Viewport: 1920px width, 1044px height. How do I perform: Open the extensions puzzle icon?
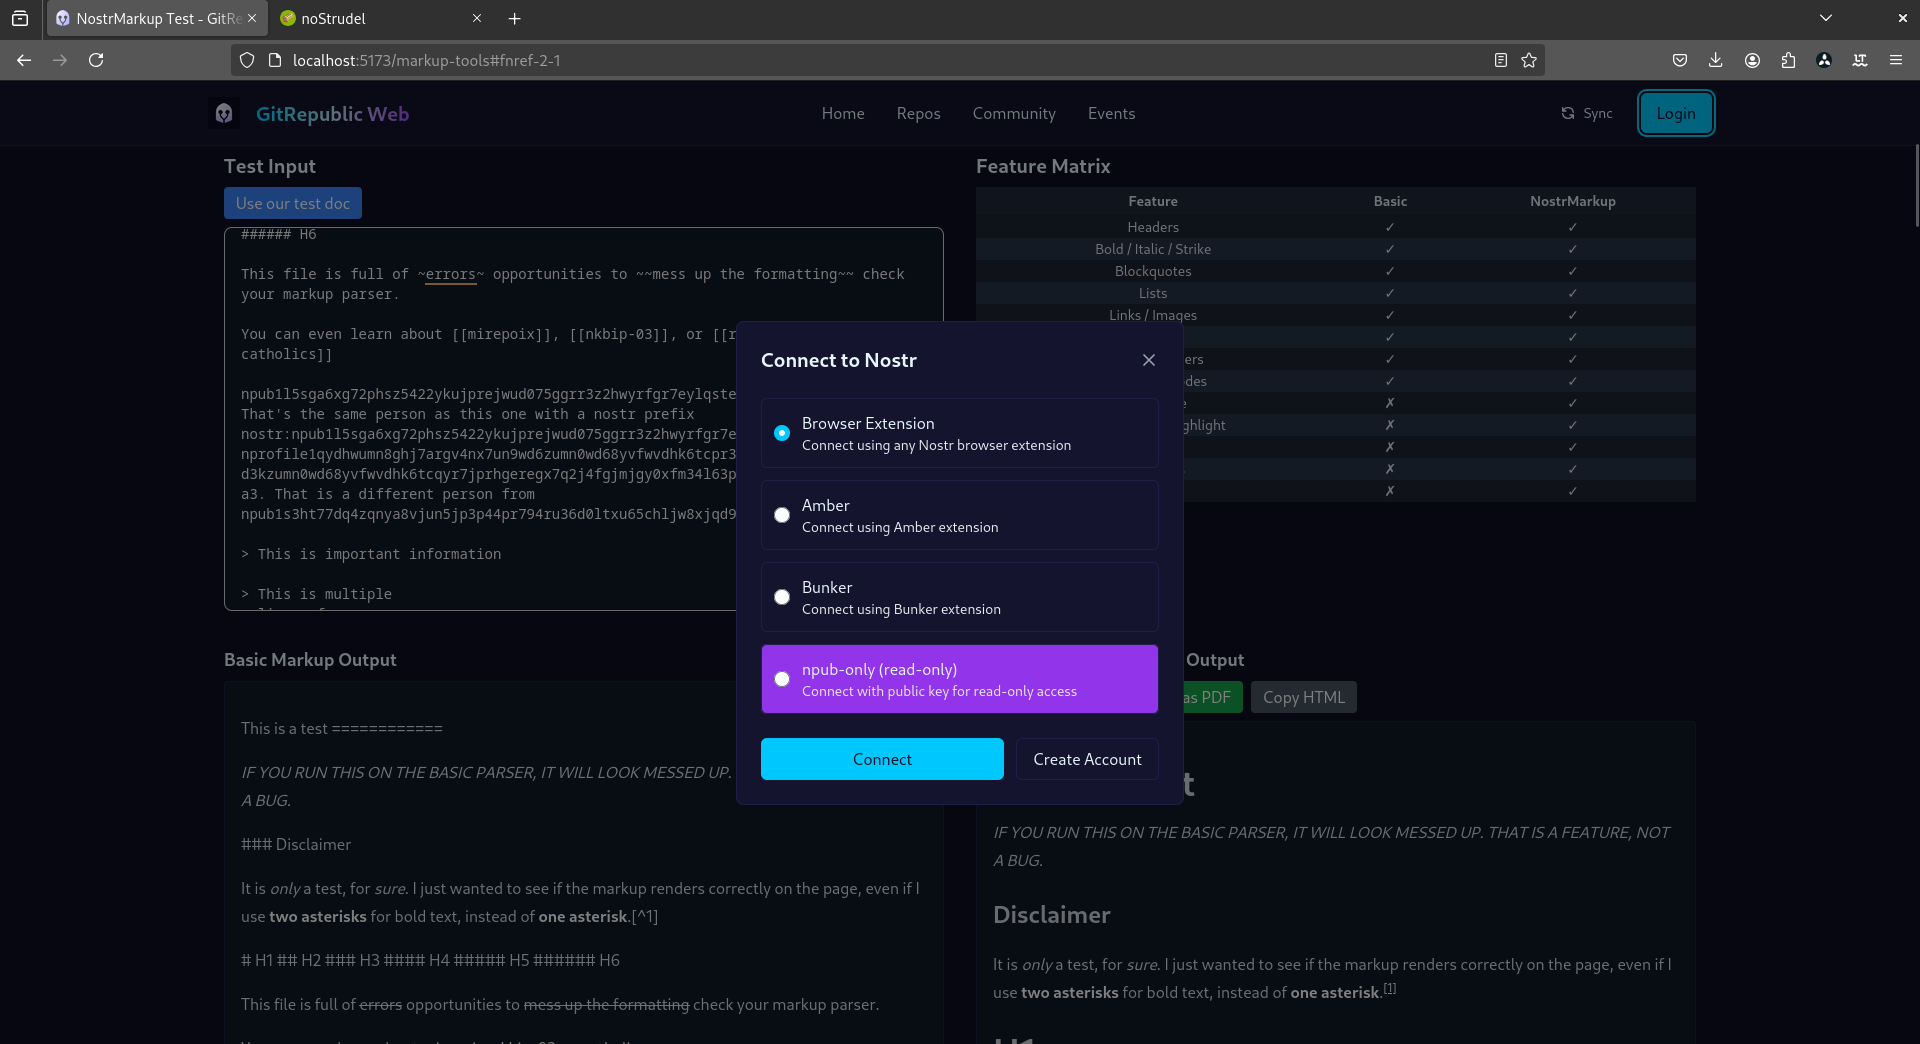pyautogui.click(x=1788, y=60)
